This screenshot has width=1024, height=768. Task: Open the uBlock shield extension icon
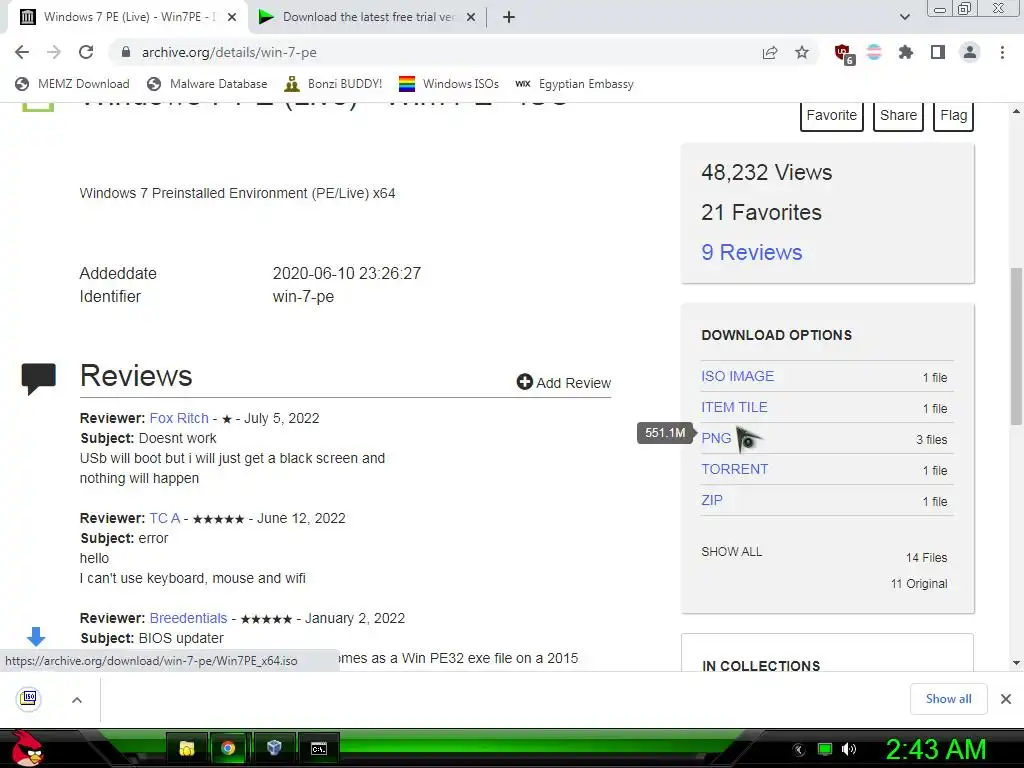(x=843, y=53)
